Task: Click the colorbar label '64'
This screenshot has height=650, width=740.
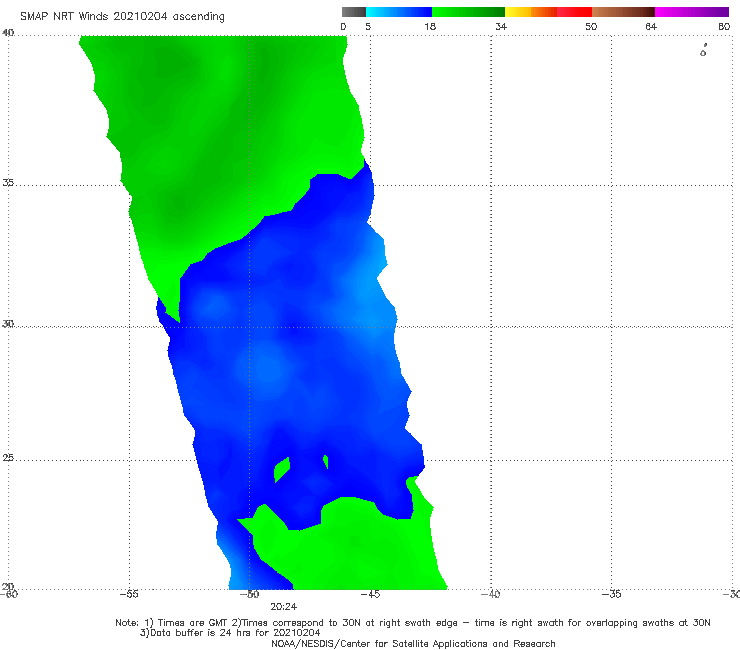Action: 651,26
